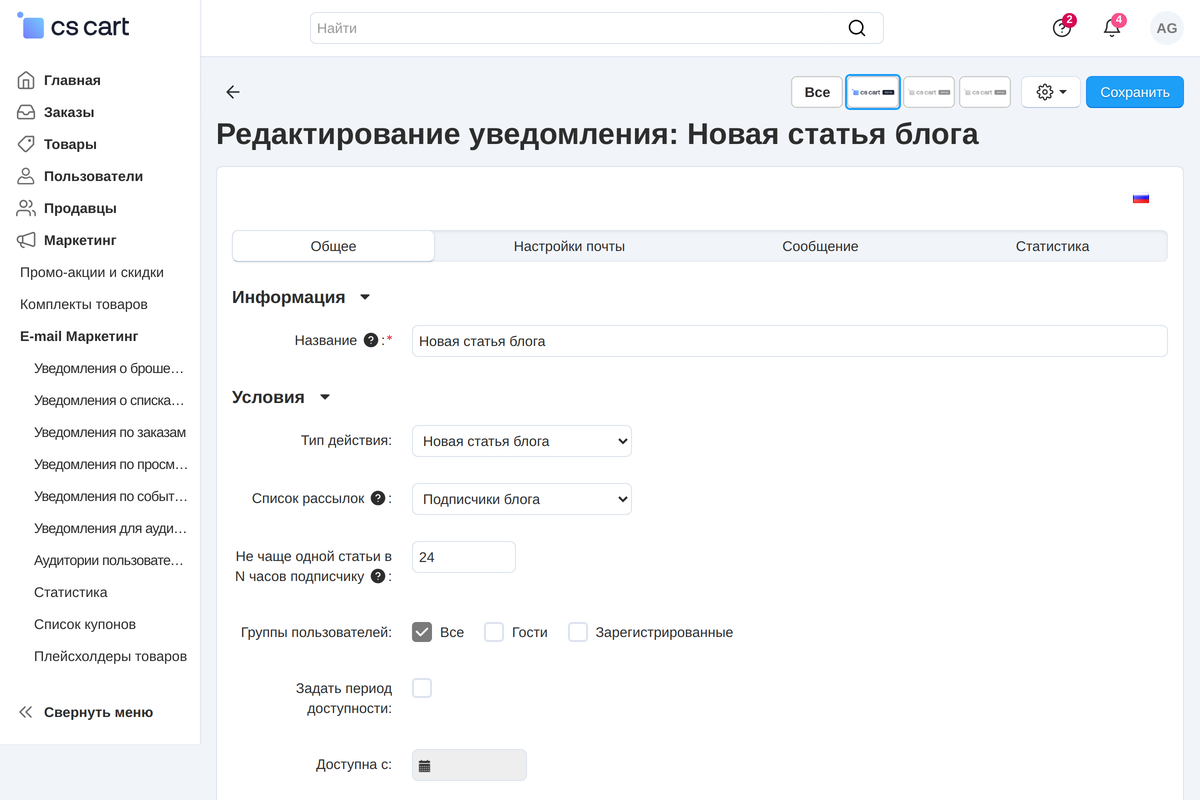Click the Russian flag language icon
The height and width of the screenshot is (800, 1200).
(1141, 198)
